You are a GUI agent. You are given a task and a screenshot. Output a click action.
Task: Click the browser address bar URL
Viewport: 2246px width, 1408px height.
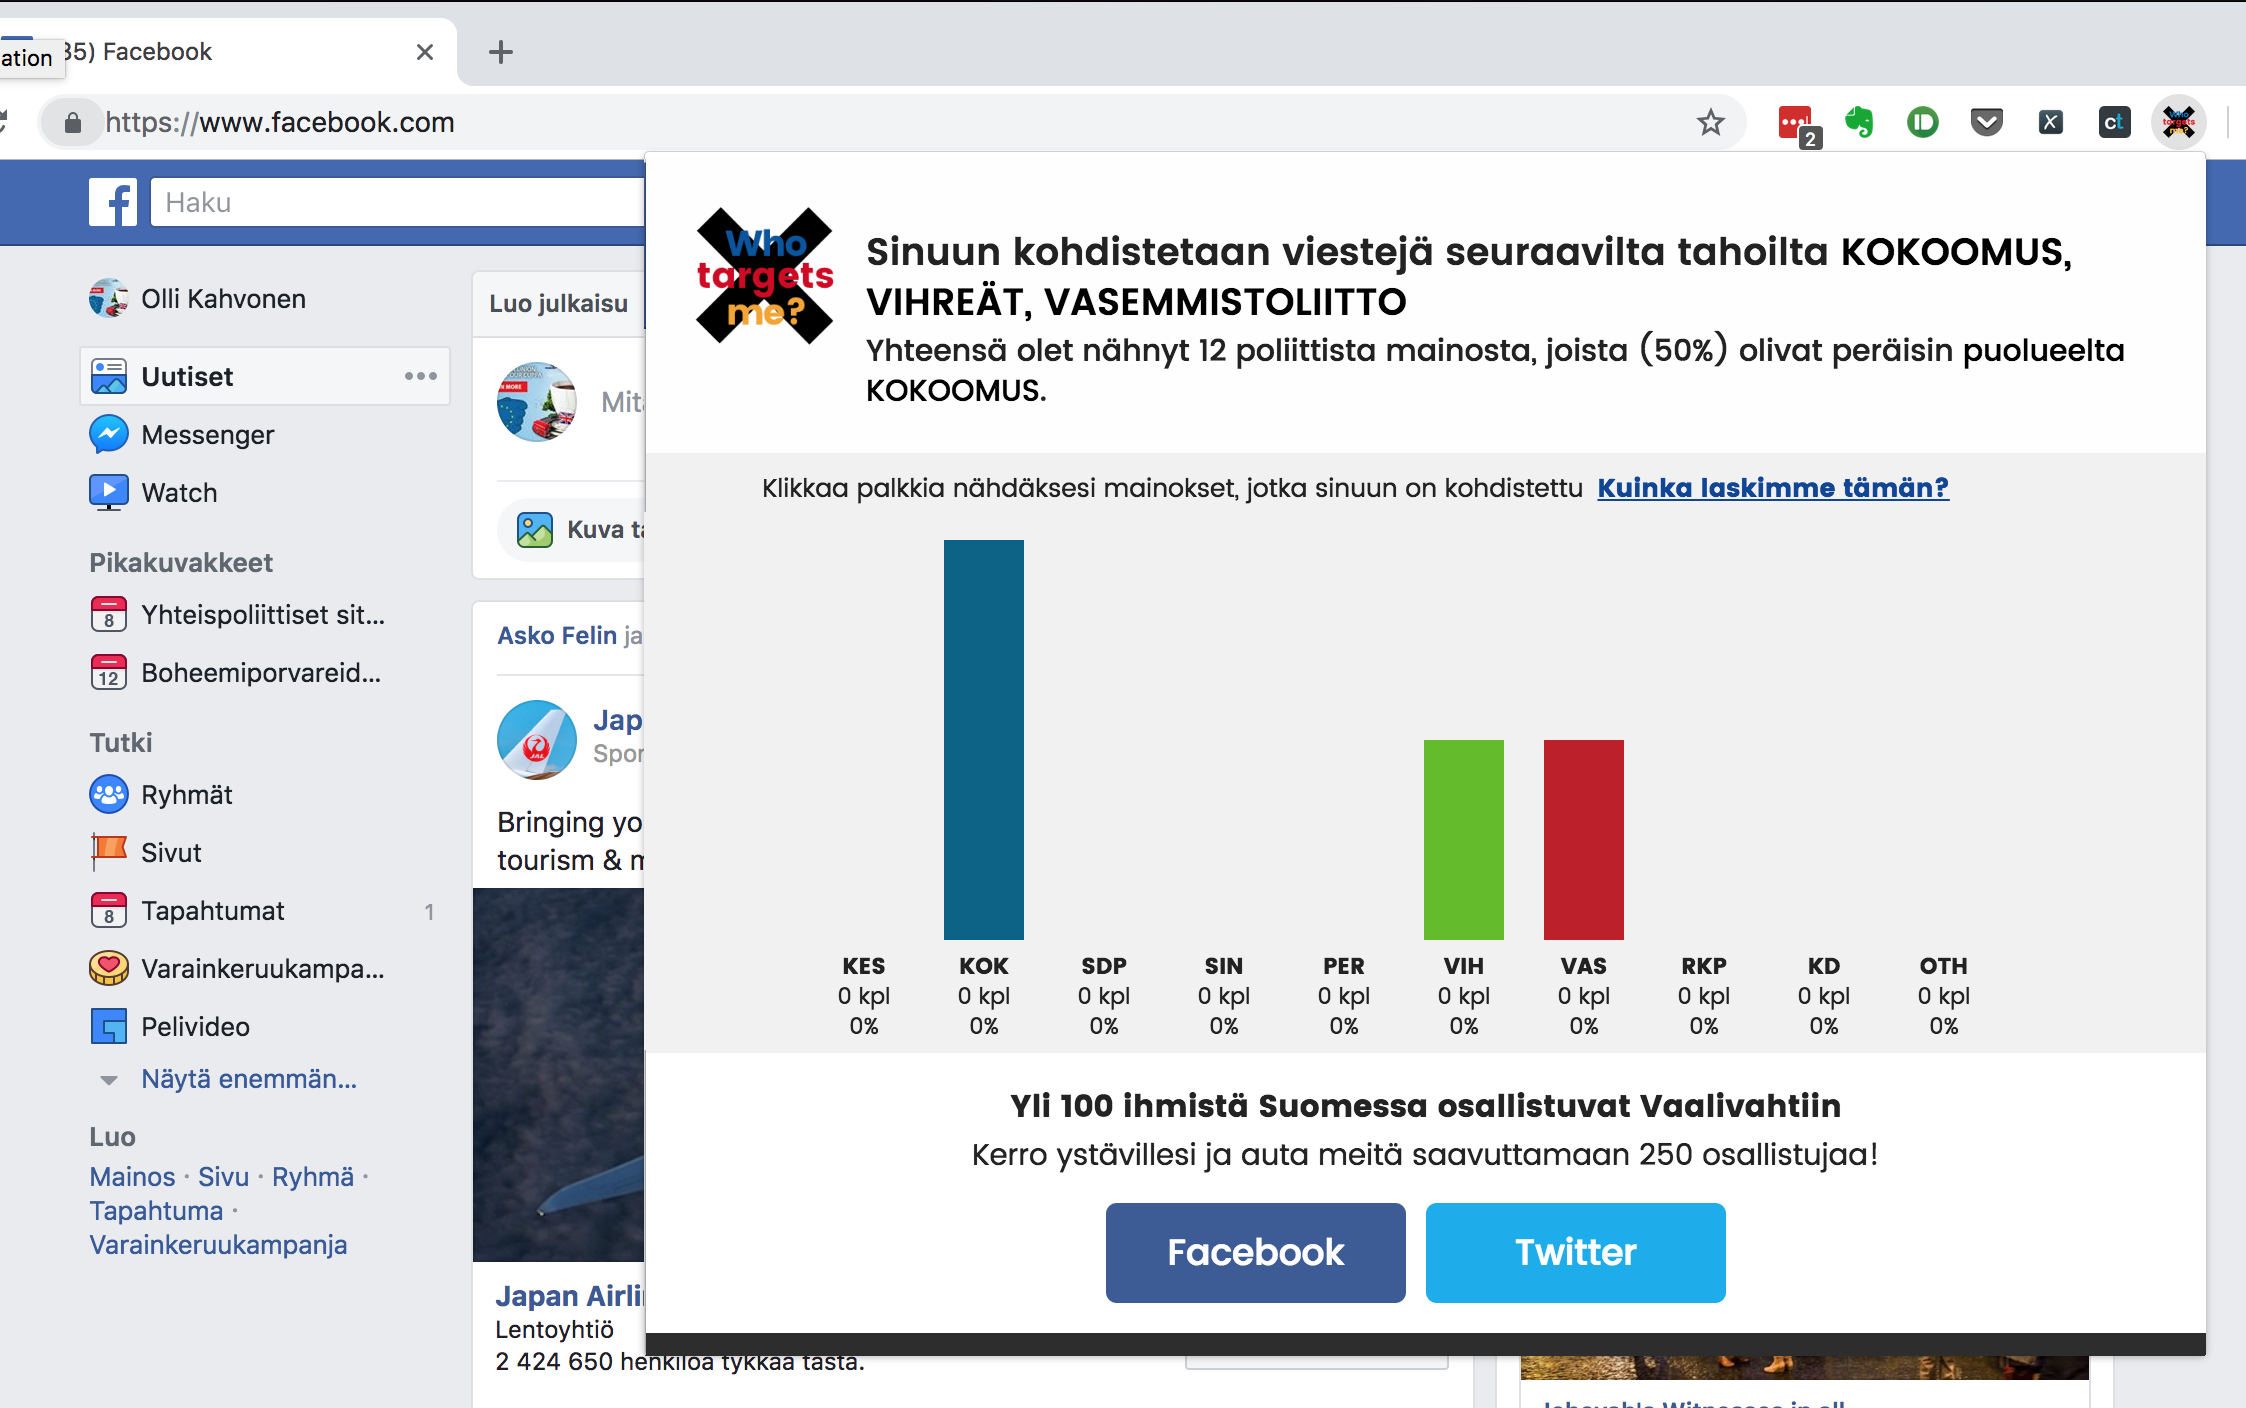coord(280,122)
